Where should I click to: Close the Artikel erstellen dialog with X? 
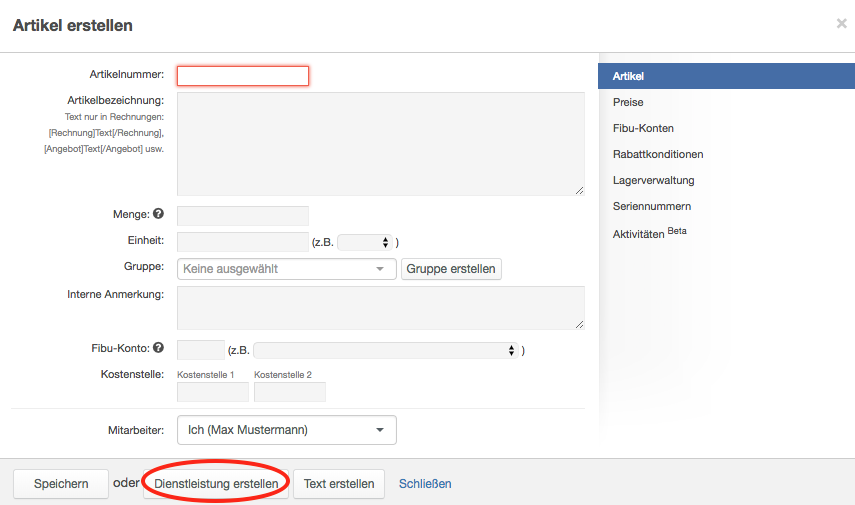click(841, 23)
